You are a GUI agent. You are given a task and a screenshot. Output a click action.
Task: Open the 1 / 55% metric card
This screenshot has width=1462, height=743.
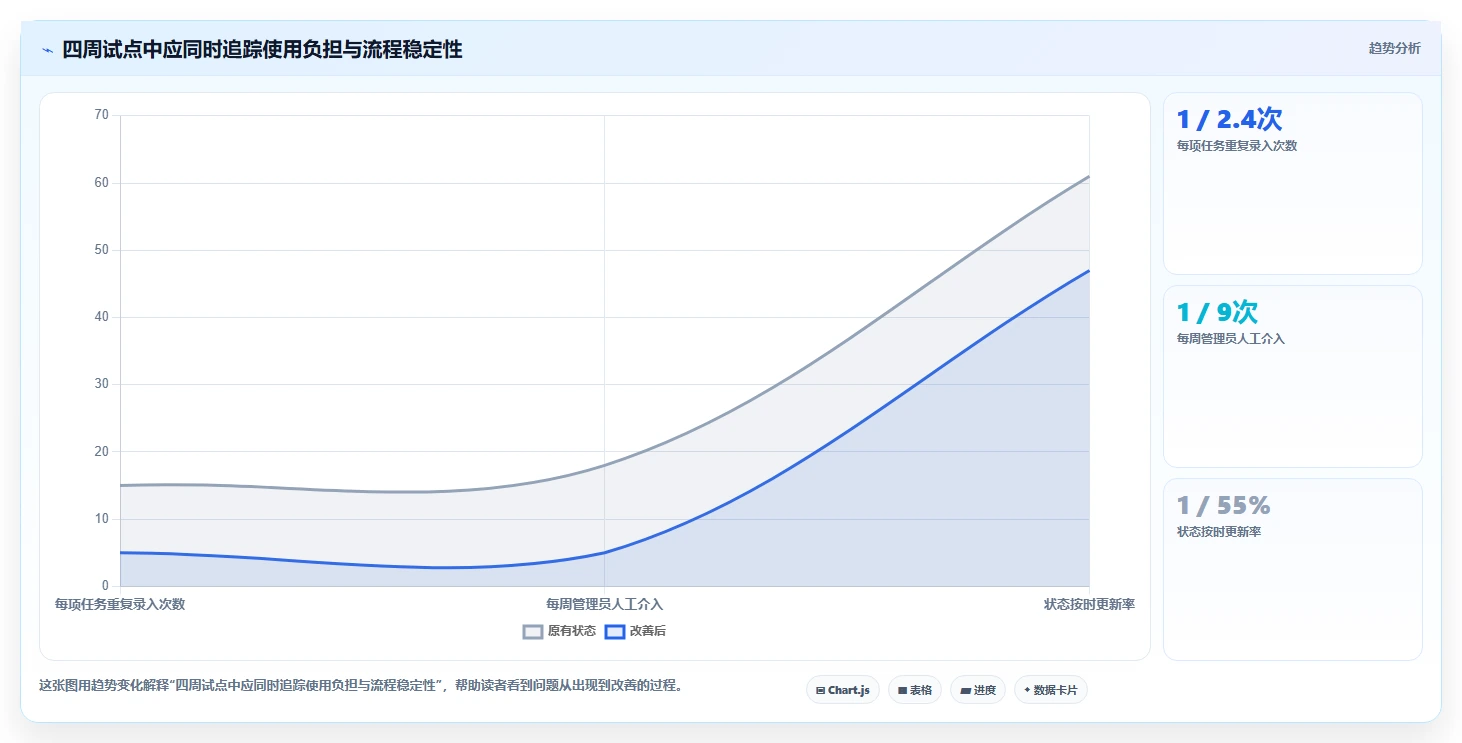point(1292,569)
